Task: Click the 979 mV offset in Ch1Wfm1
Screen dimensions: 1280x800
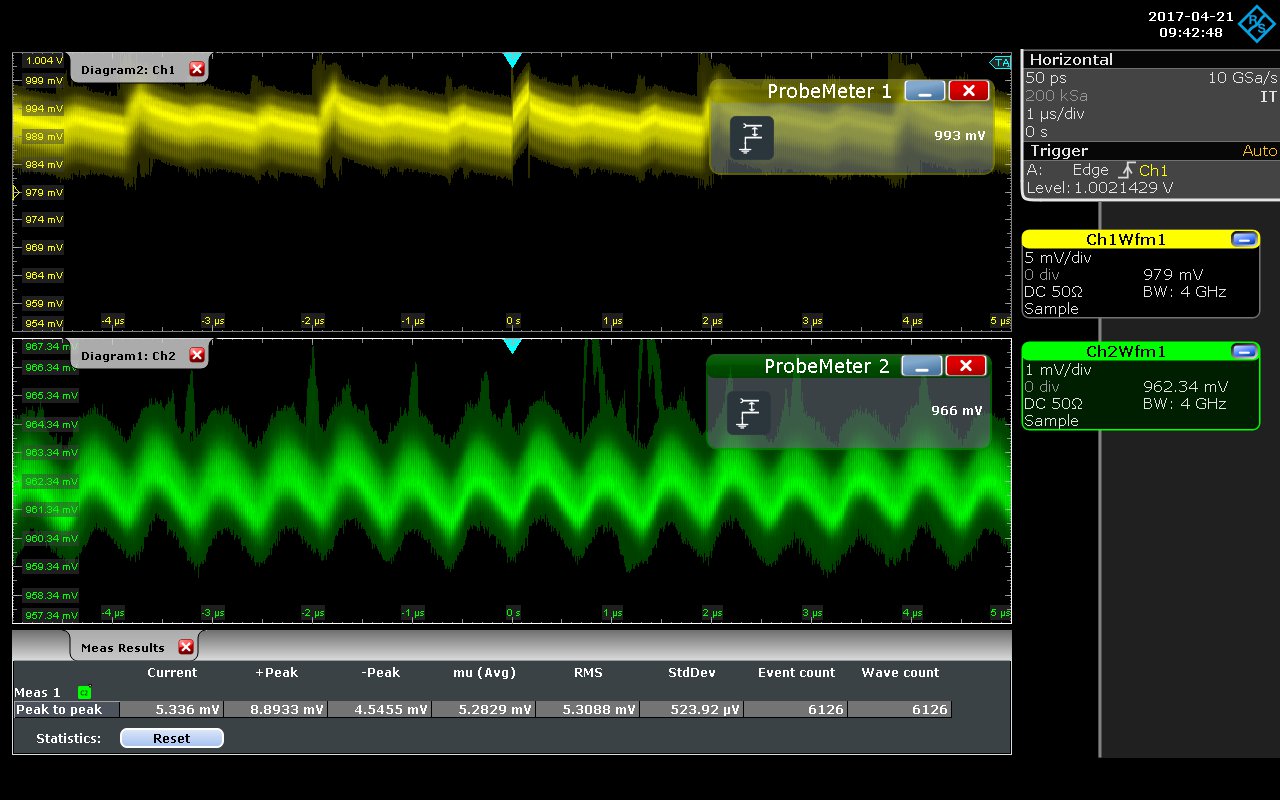Action: tap(1173, 275)
